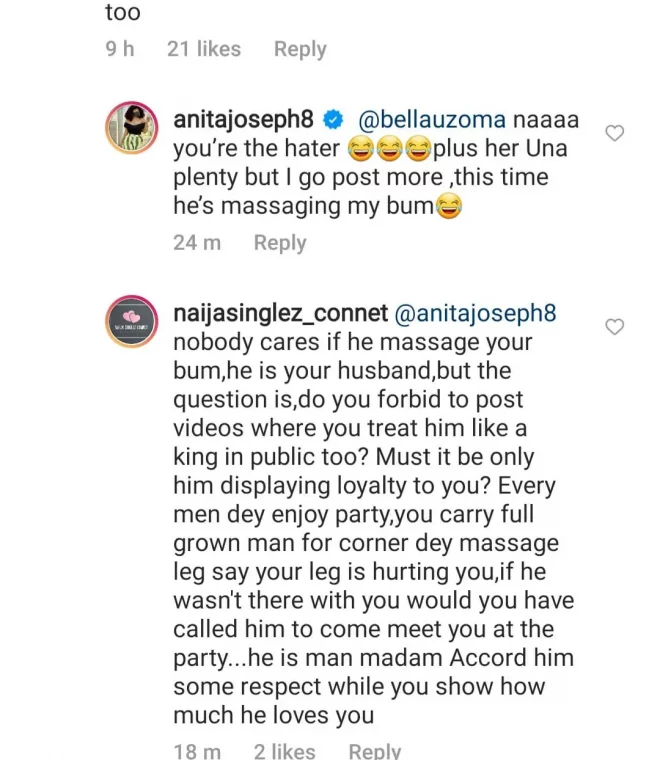660x760 pixels.
Task: Reply to the comment with 21 likes
Action: point(300,49)
